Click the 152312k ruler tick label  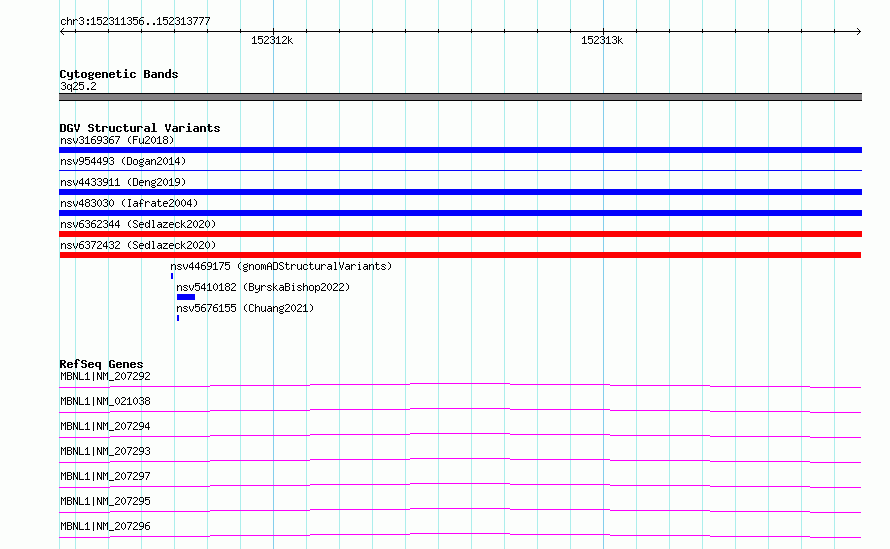click(x=272, y=40)
